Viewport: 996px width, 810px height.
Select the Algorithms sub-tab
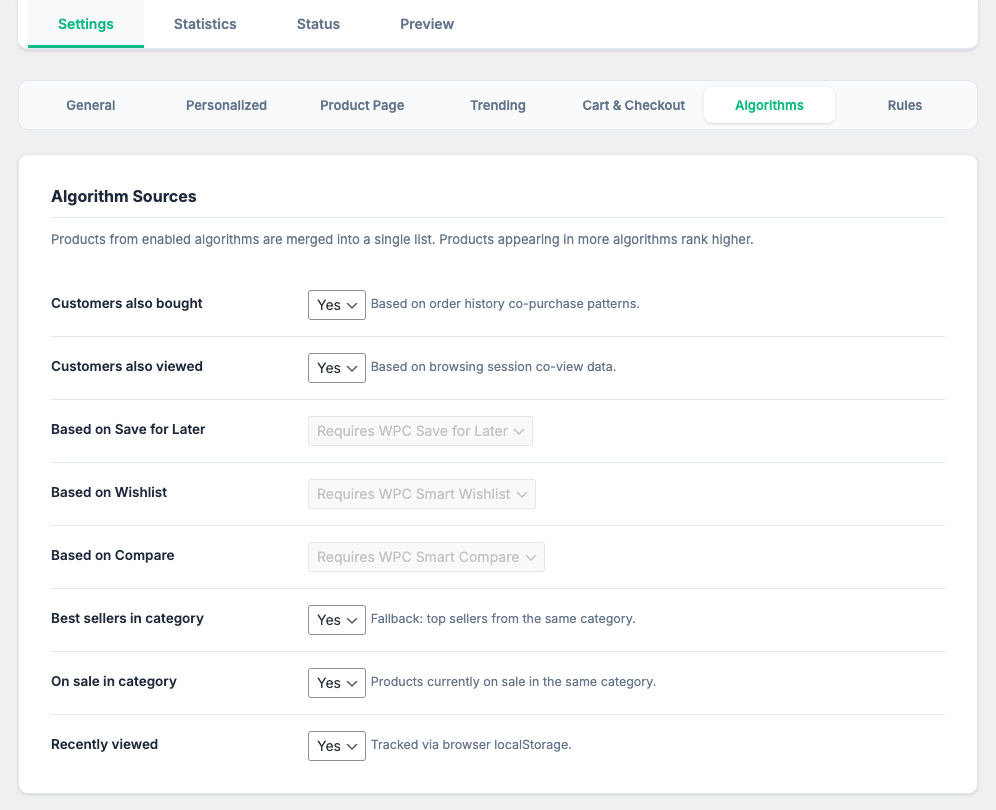[769, 105]
